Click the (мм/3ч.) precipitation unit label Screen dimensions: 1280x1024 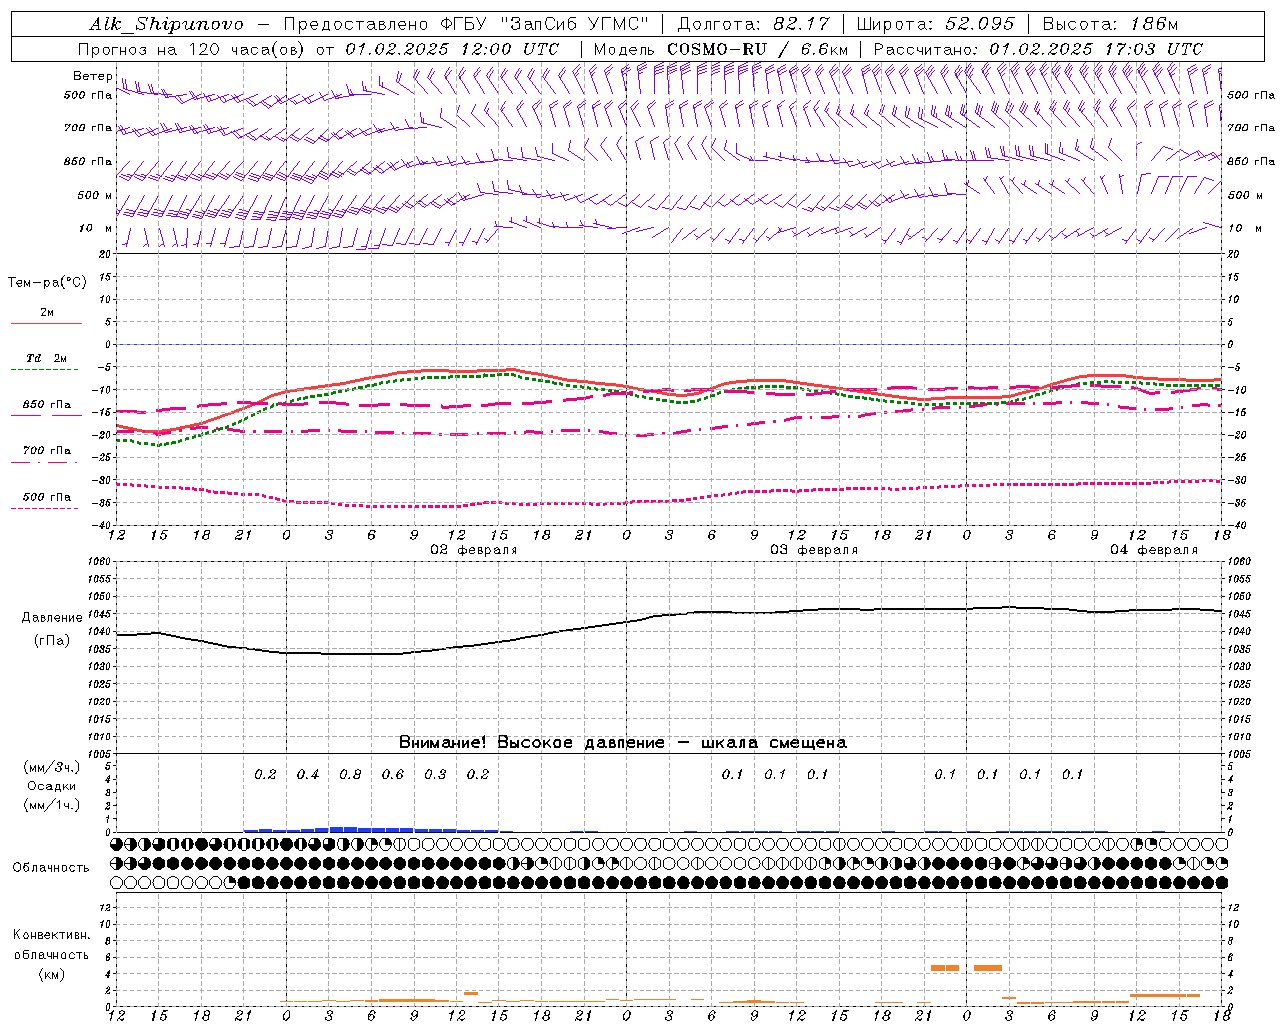click(x=52, y=767)
